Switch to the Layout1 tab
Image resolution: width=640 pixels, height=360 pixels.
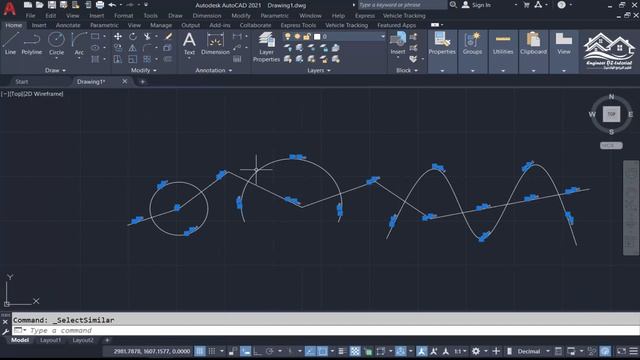(x=50, y=340)
